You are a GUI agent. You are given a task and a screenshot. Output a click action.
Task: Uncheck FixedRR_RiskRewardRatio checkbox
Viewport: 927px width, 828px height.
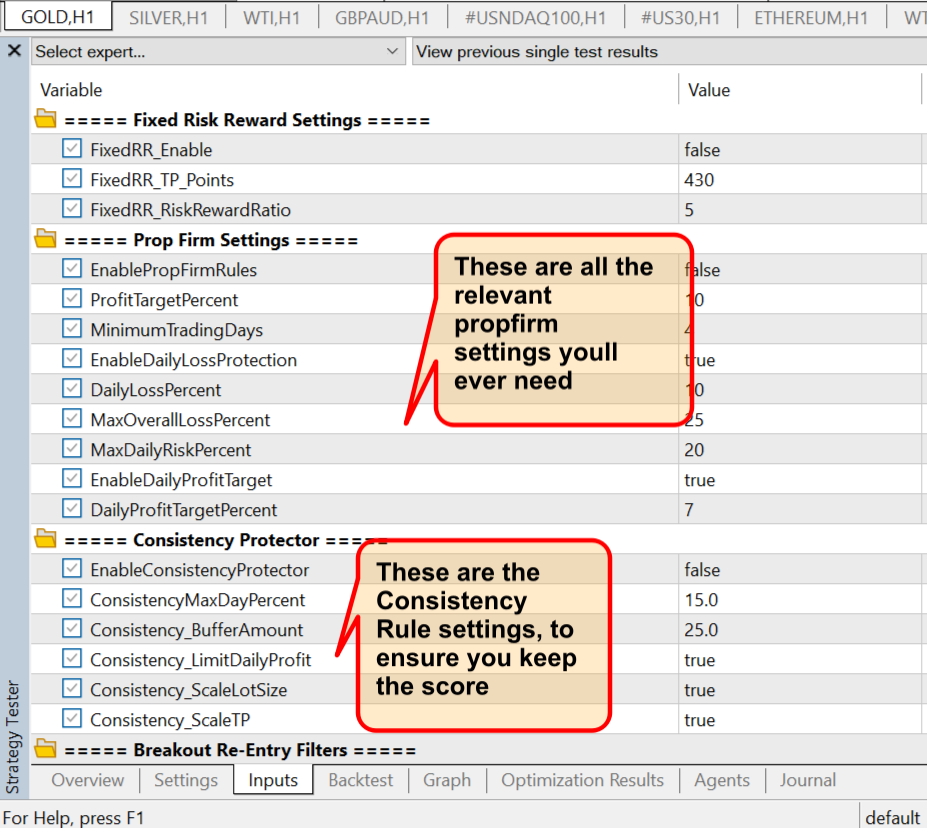click(72, 209)
